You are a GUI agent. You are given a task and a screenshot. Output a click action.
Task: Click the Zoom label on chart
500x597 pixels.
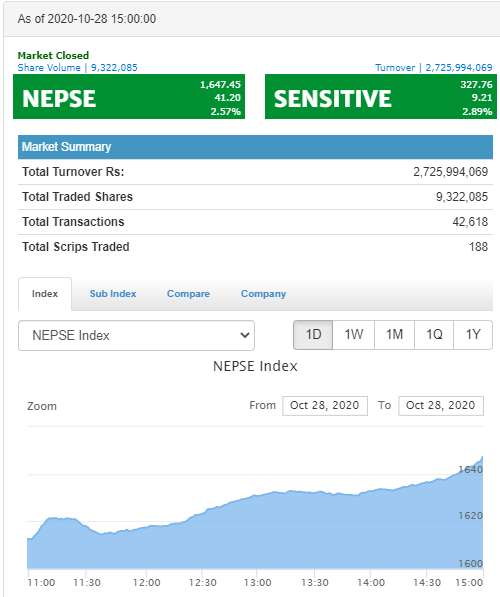click(42, 406)
